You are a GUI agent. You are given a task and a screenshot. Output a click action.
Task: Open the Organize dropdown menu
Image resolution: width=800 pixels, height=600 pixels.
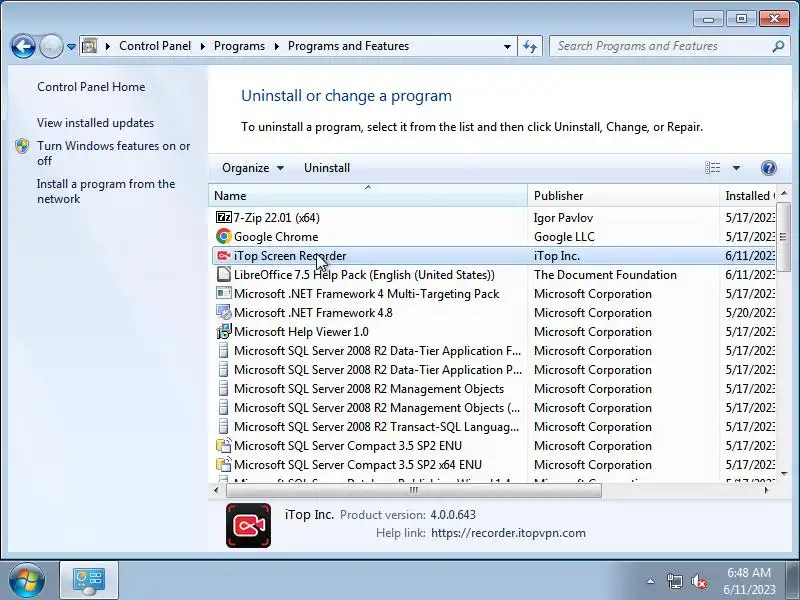tap(253, 168)
